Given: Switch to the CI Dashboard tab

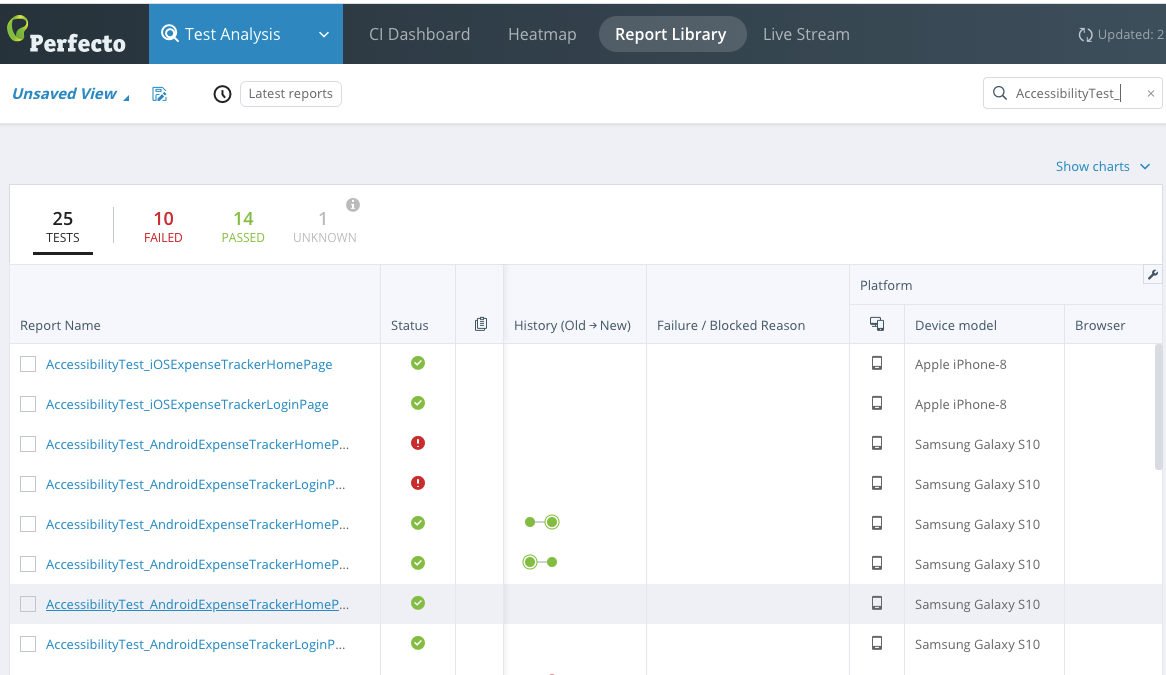Looking at the screenshot, I should click(x=419, y=34).
